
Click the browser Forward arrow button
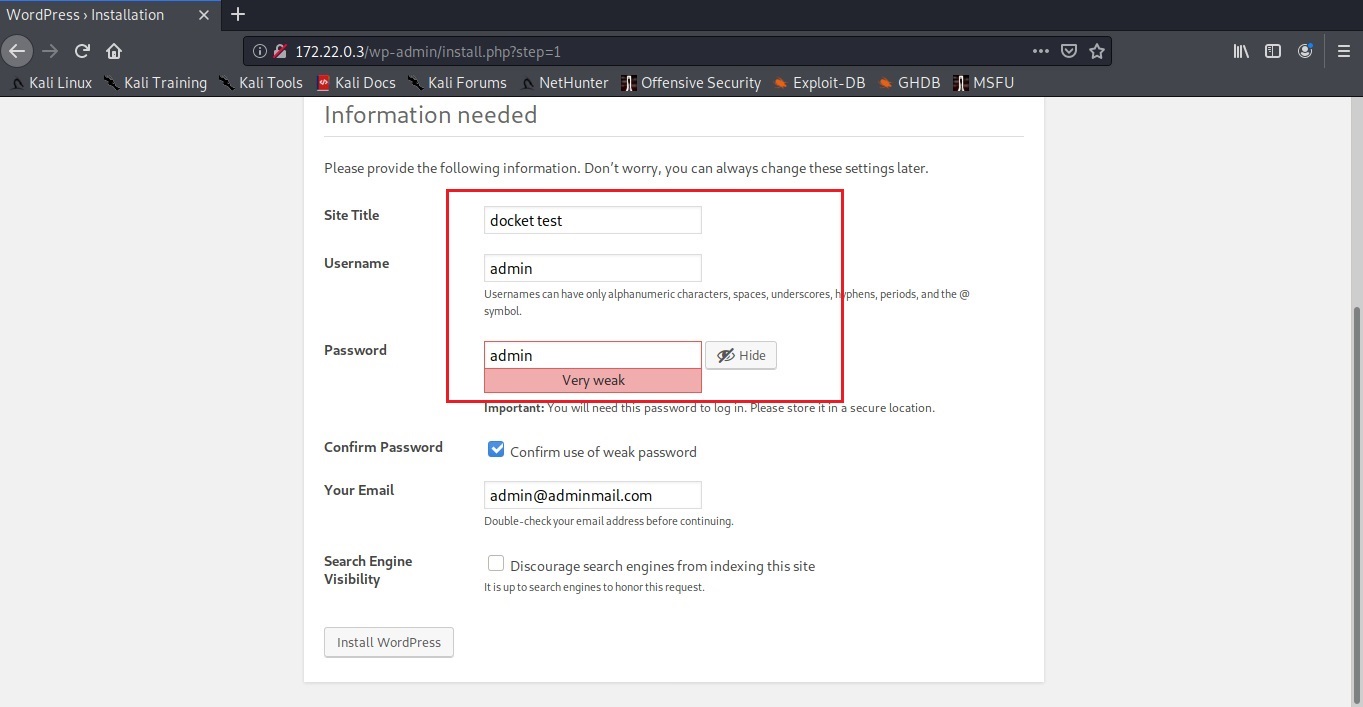[50, 51]
